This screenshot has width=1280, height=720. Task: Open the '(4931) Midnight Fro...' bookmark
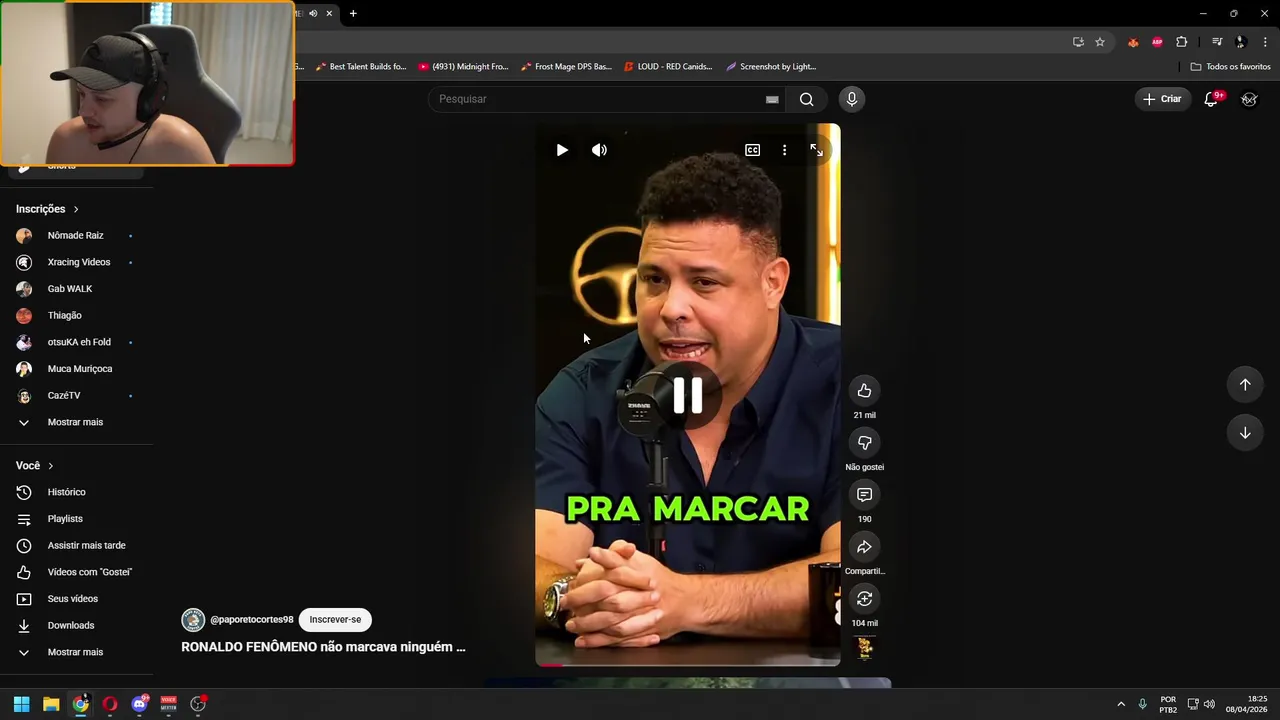click(x=463, y=67)
